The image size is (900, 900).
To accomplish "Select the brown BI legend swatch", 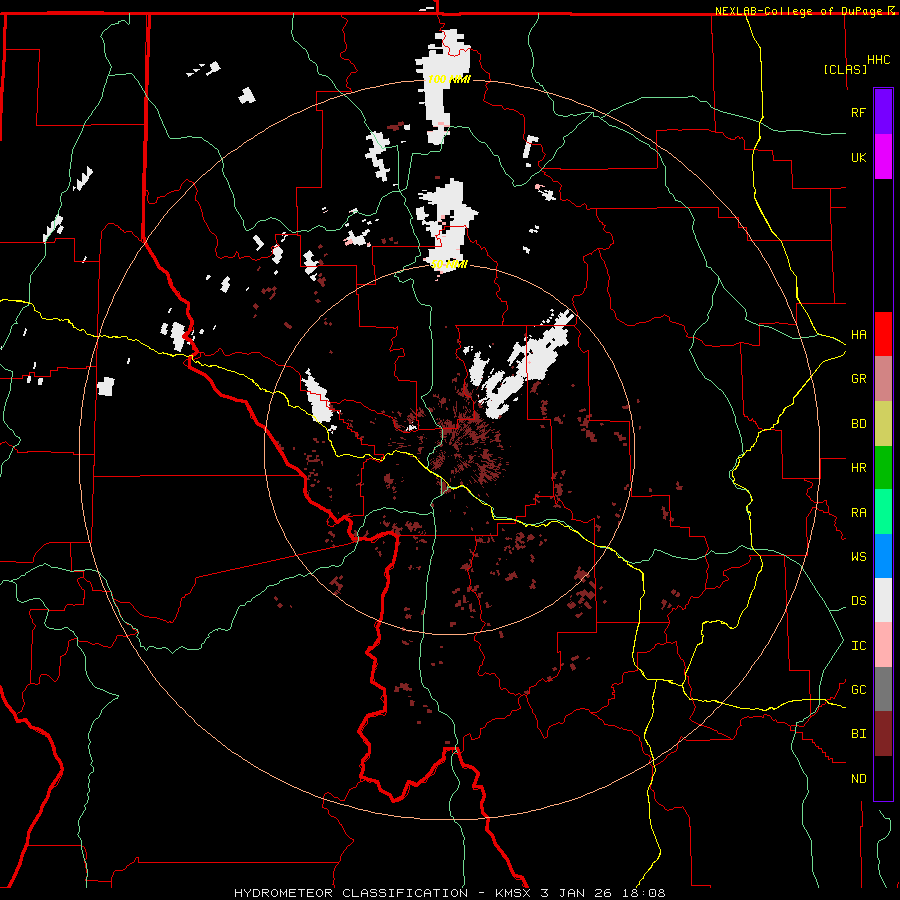I will point(883,734).
